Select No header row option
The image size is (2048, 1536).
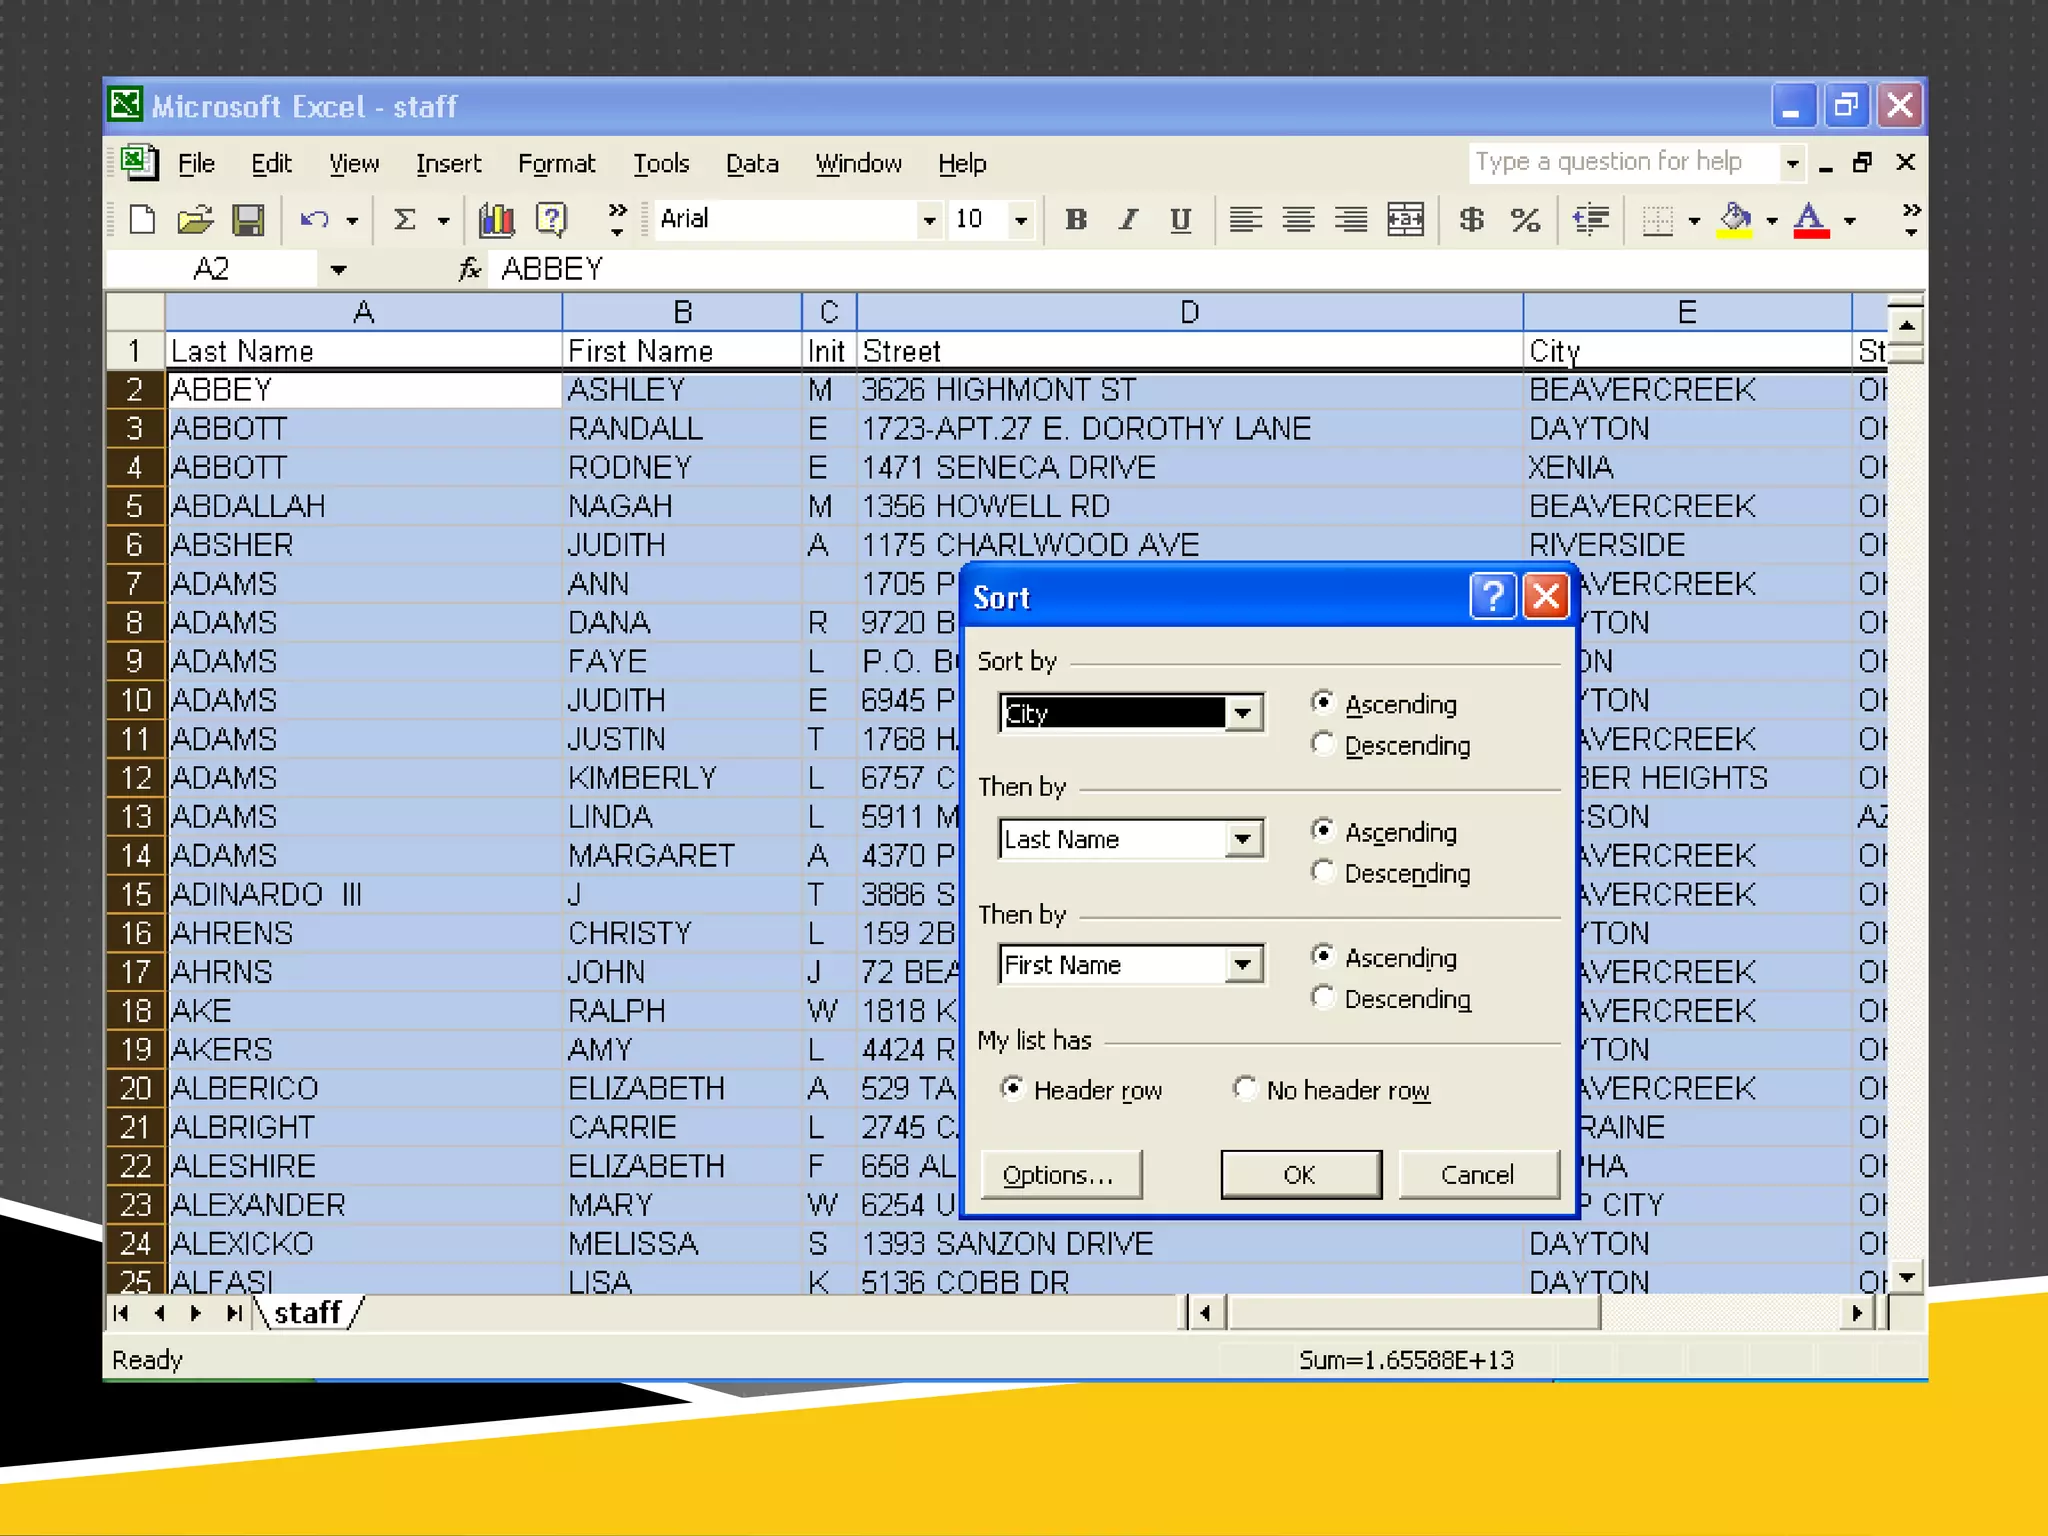[x=1245, y=1088]
